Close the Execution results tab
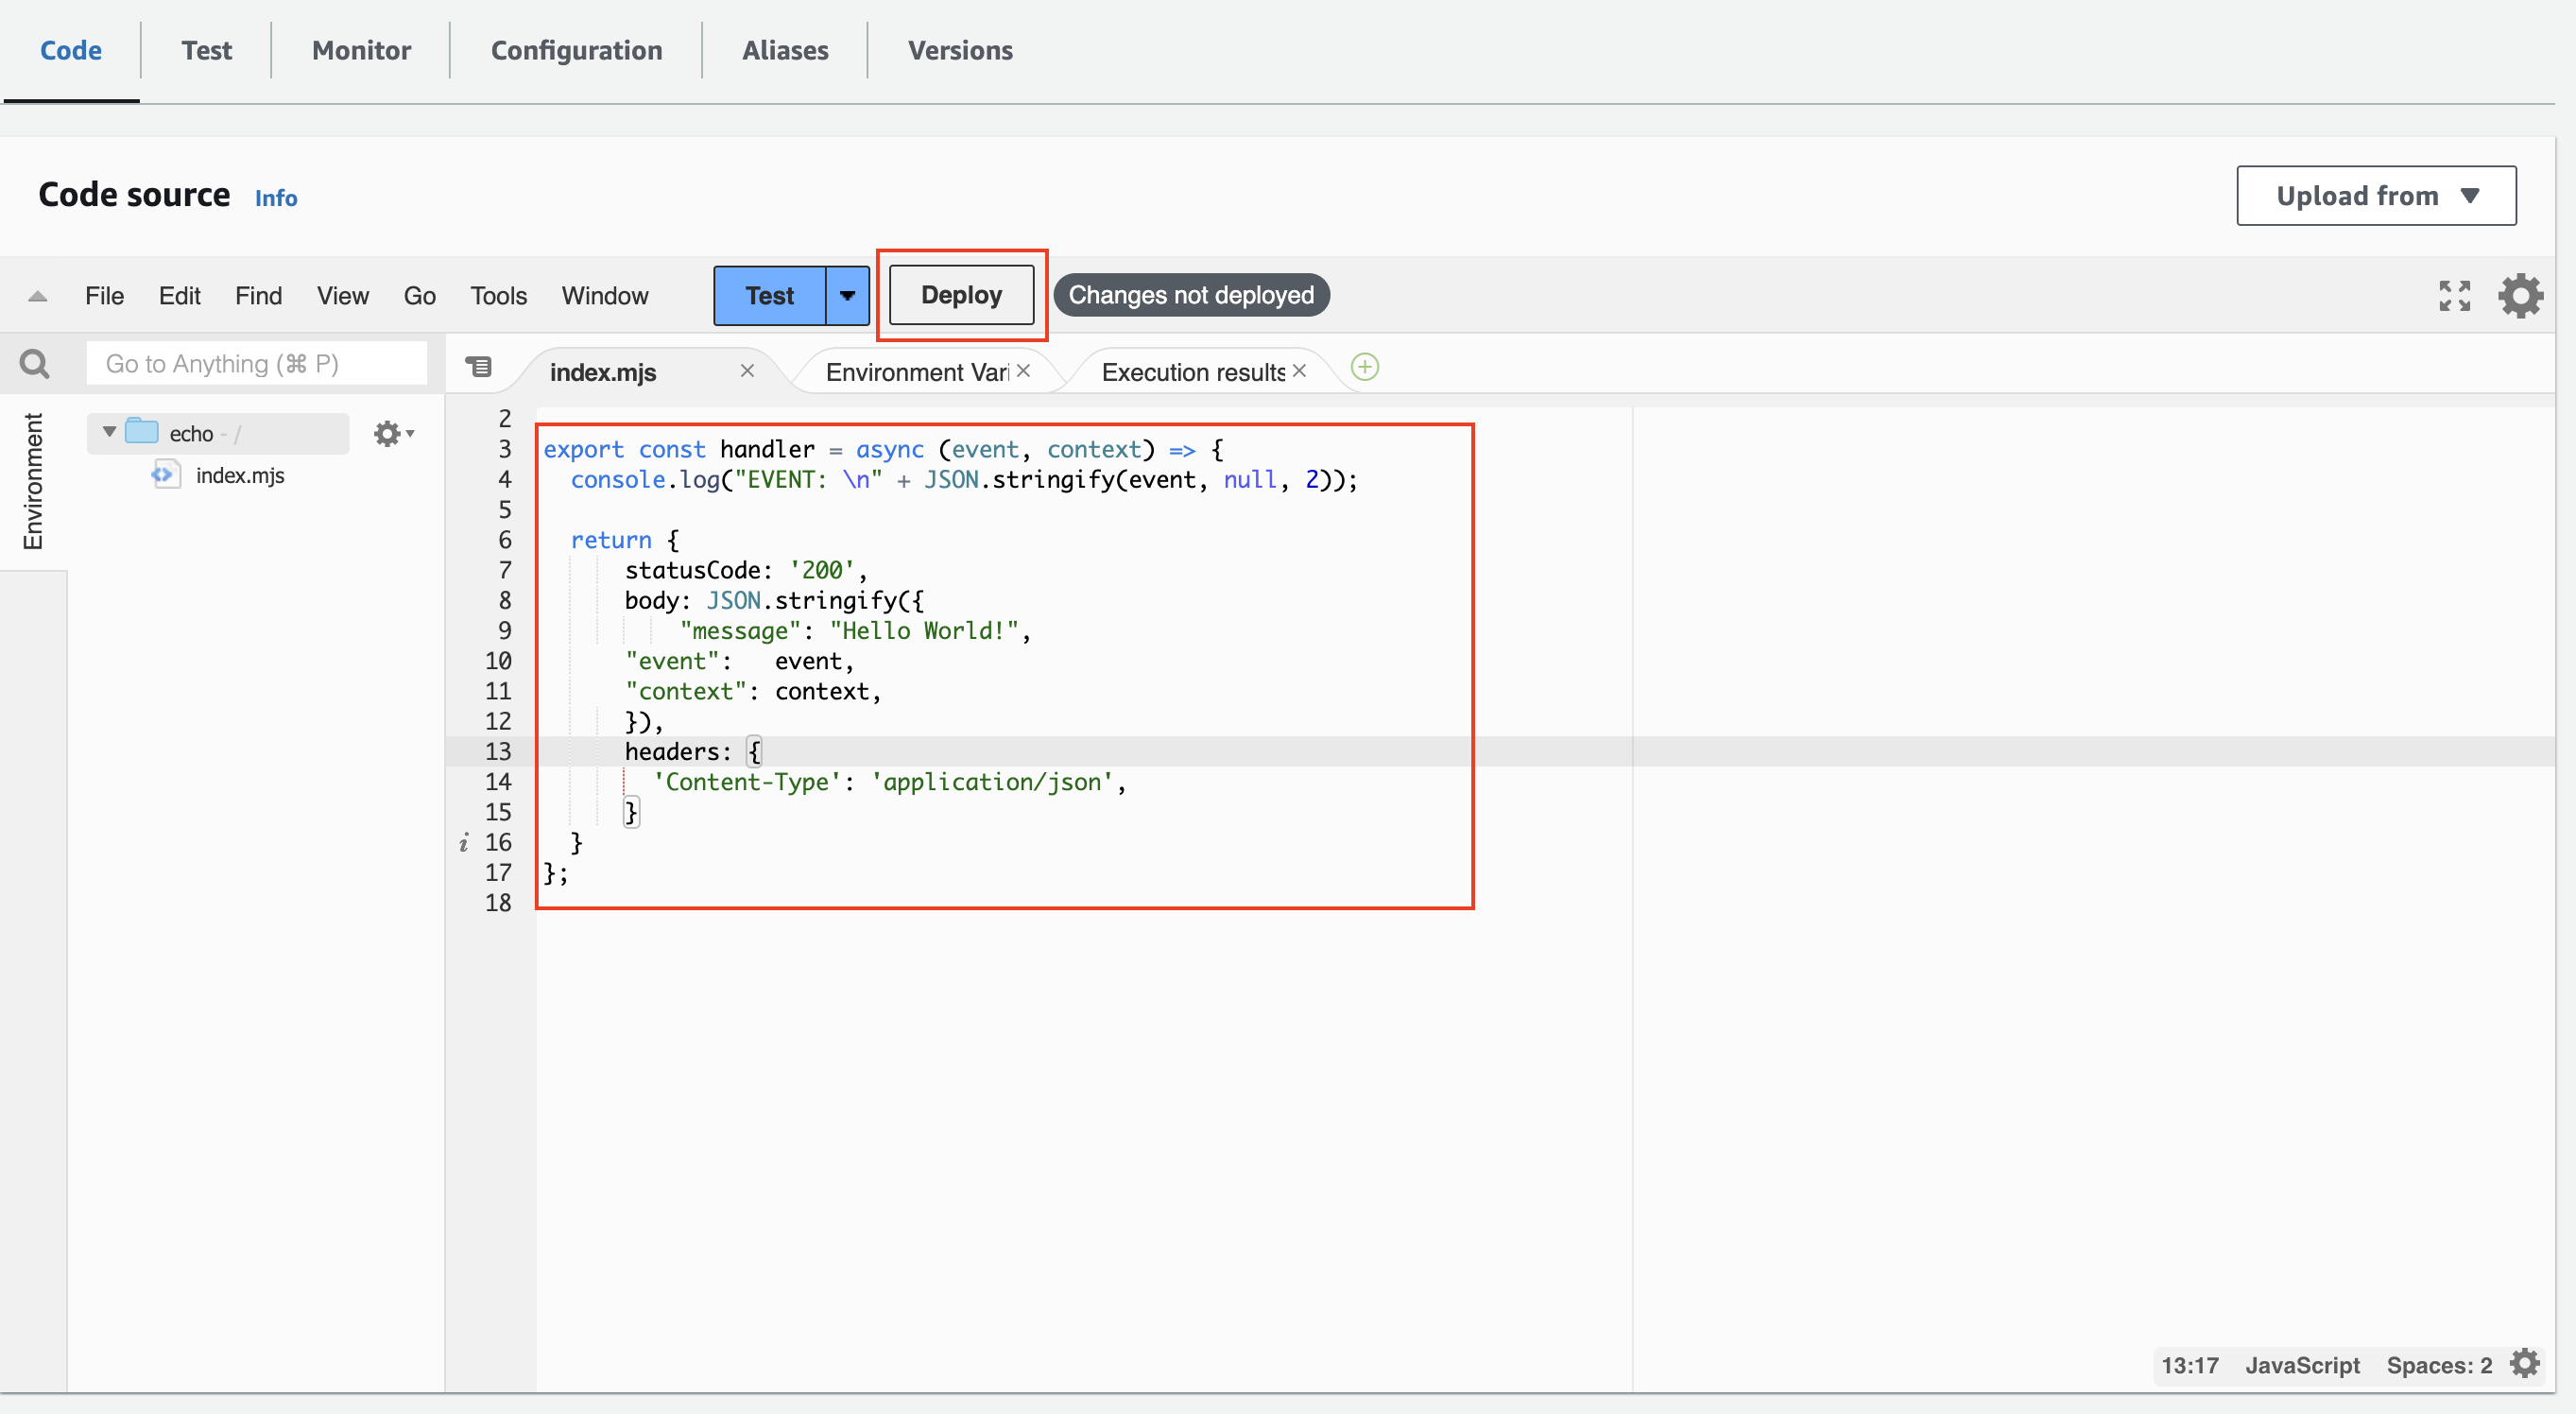2576x1414 pixels. tap(1299, 371)
